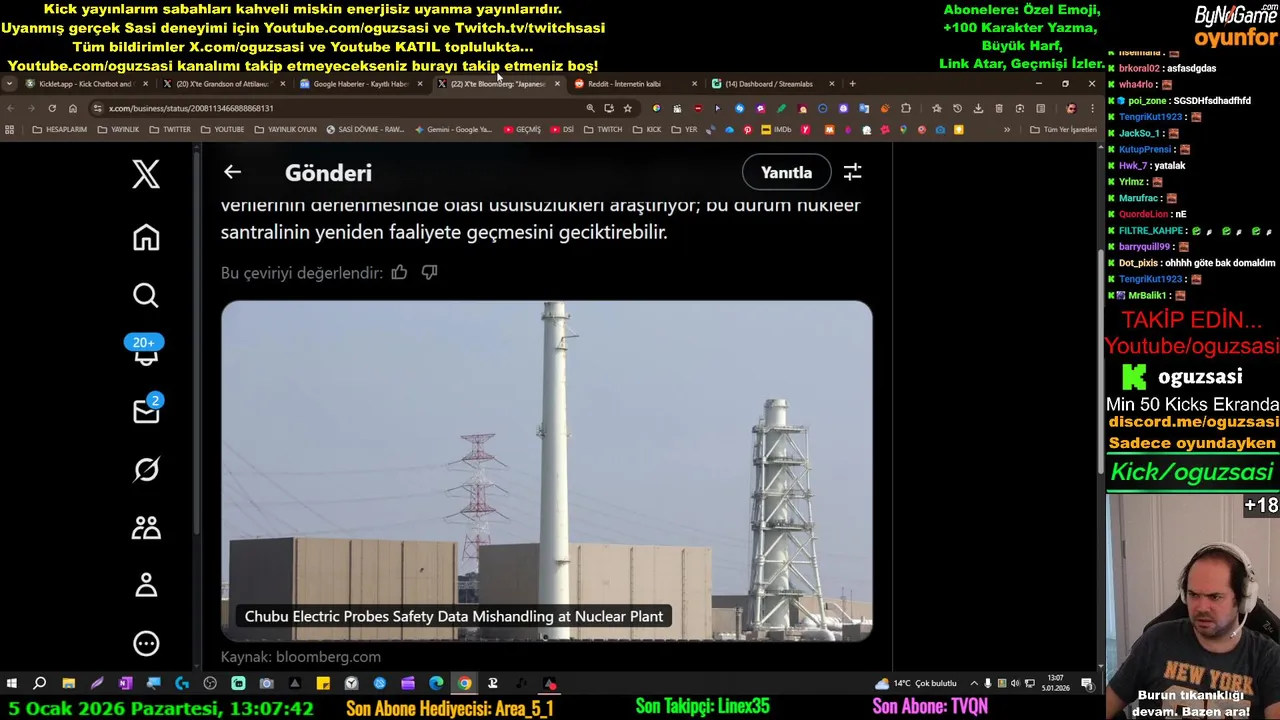Open reply sorting filter icon next to Yanıtla
The width and height of the screenshot is (1280, 720).
pyautogui.click(x=852, y=173)
